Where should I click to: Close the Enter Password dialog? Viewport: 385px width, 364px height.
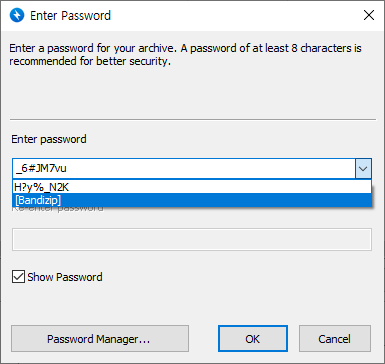(x=369, y=15)
